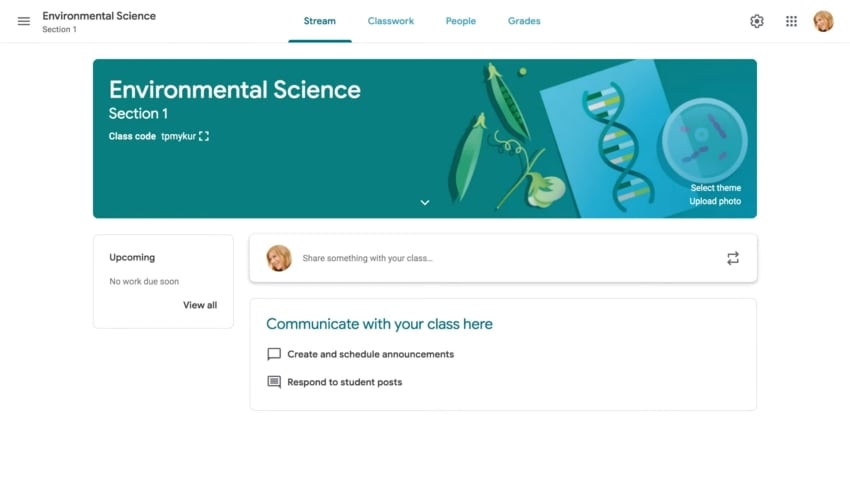Click Select theme on the banner
The image size is (850, 478).
pyautogui.click(x=715, y=188)
